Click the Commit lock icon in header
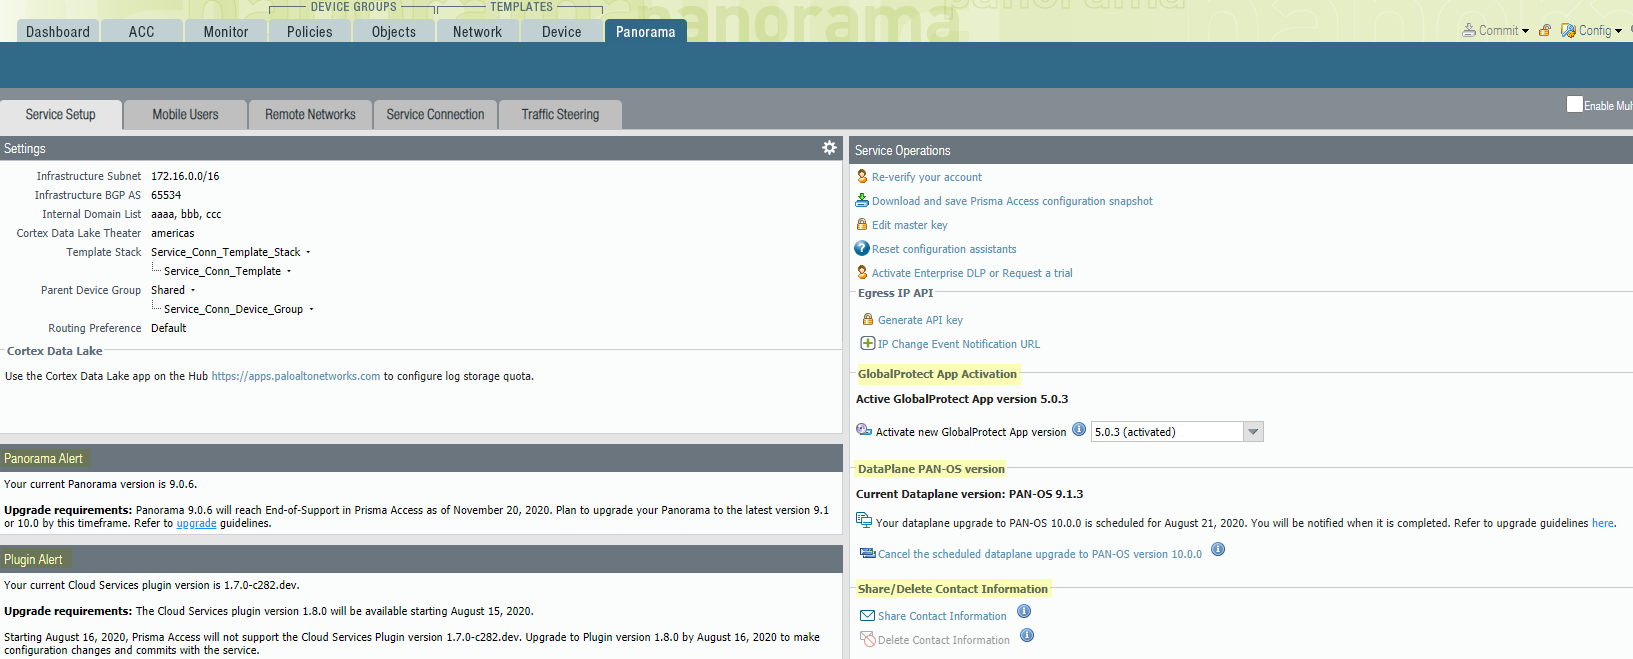1633x659 pixels. (x=1545, y=31)
